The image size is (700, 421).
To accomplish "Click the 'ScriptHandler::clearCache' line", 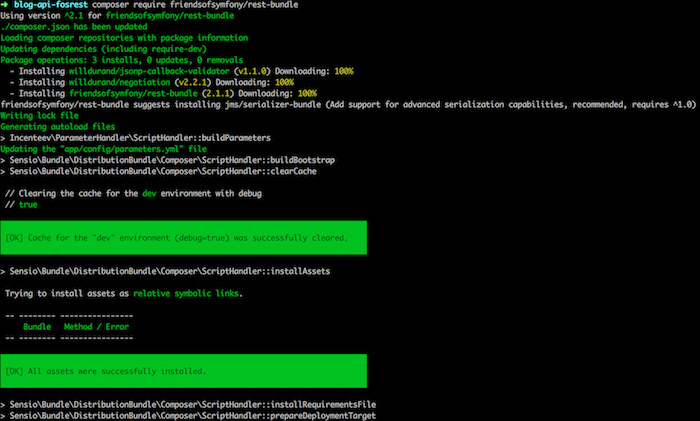I will (x=158, y=171).
